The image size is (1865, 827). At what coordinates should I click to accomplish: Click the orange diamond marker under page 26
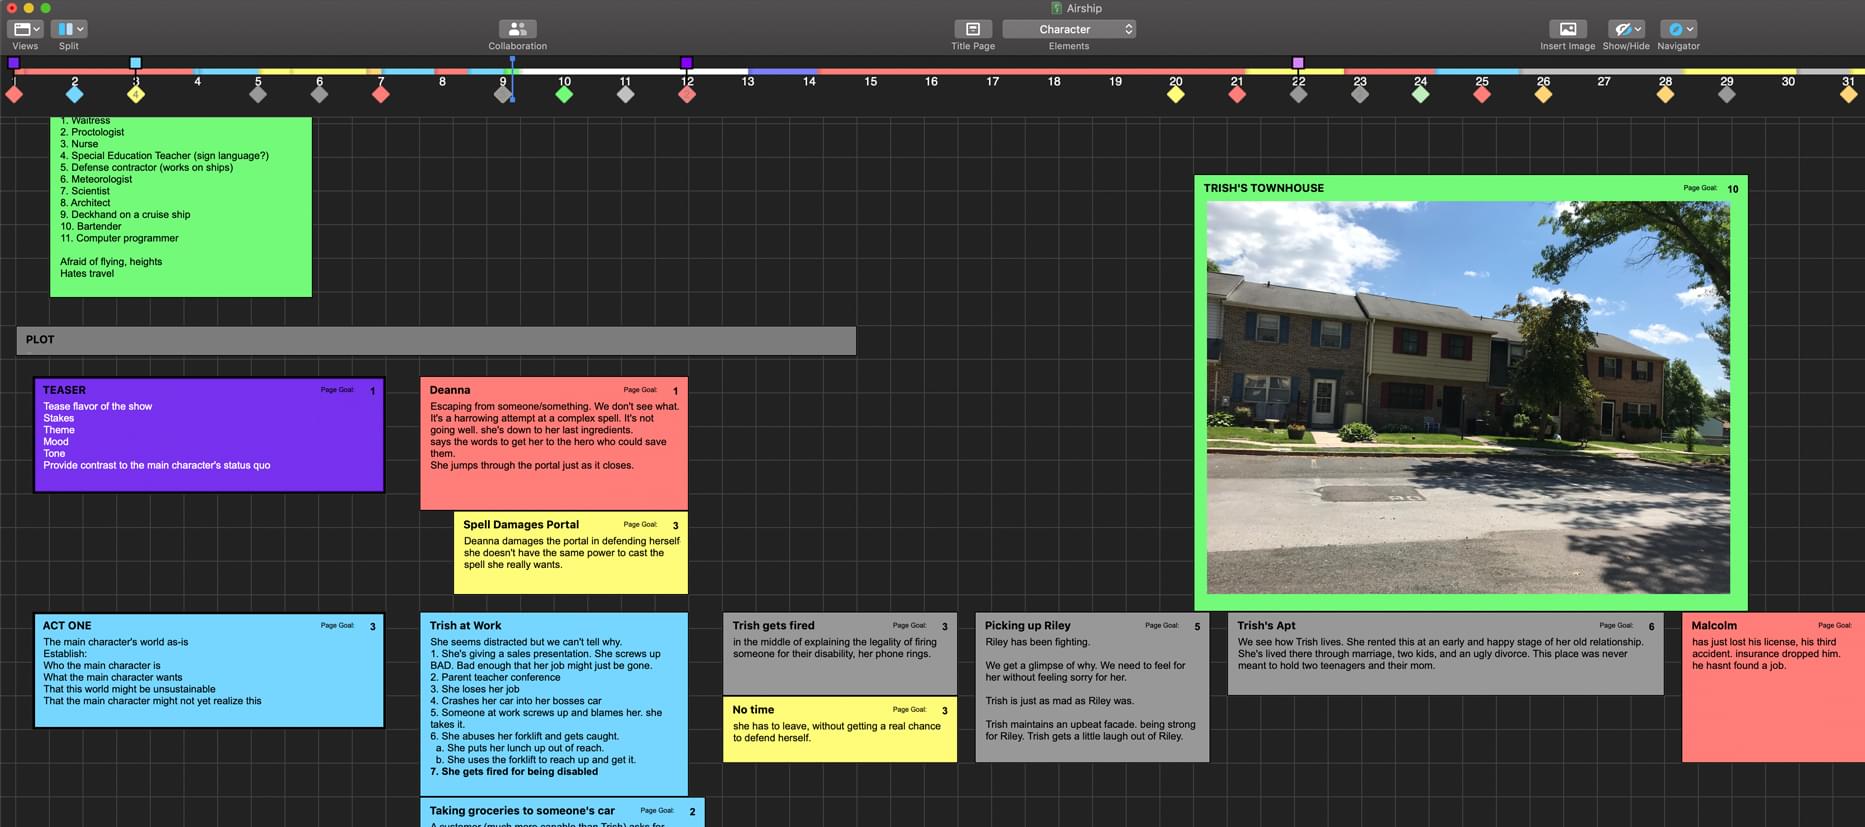(1543, 95)
